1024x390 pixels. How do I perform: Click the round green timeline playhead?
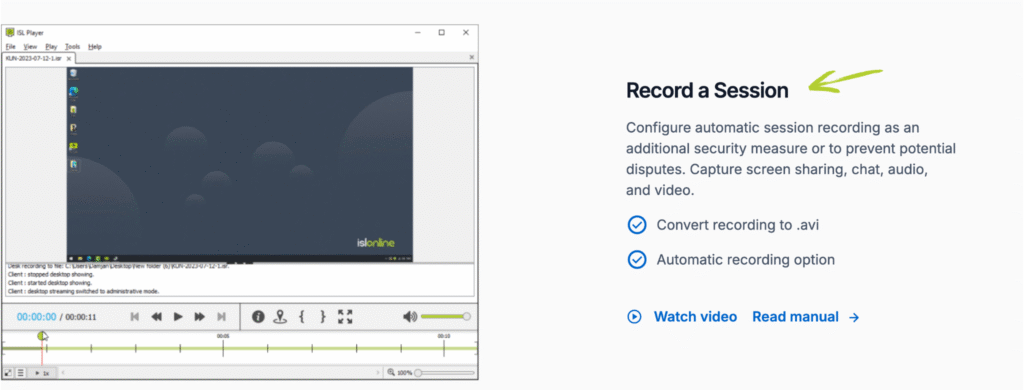coord(42,336)
